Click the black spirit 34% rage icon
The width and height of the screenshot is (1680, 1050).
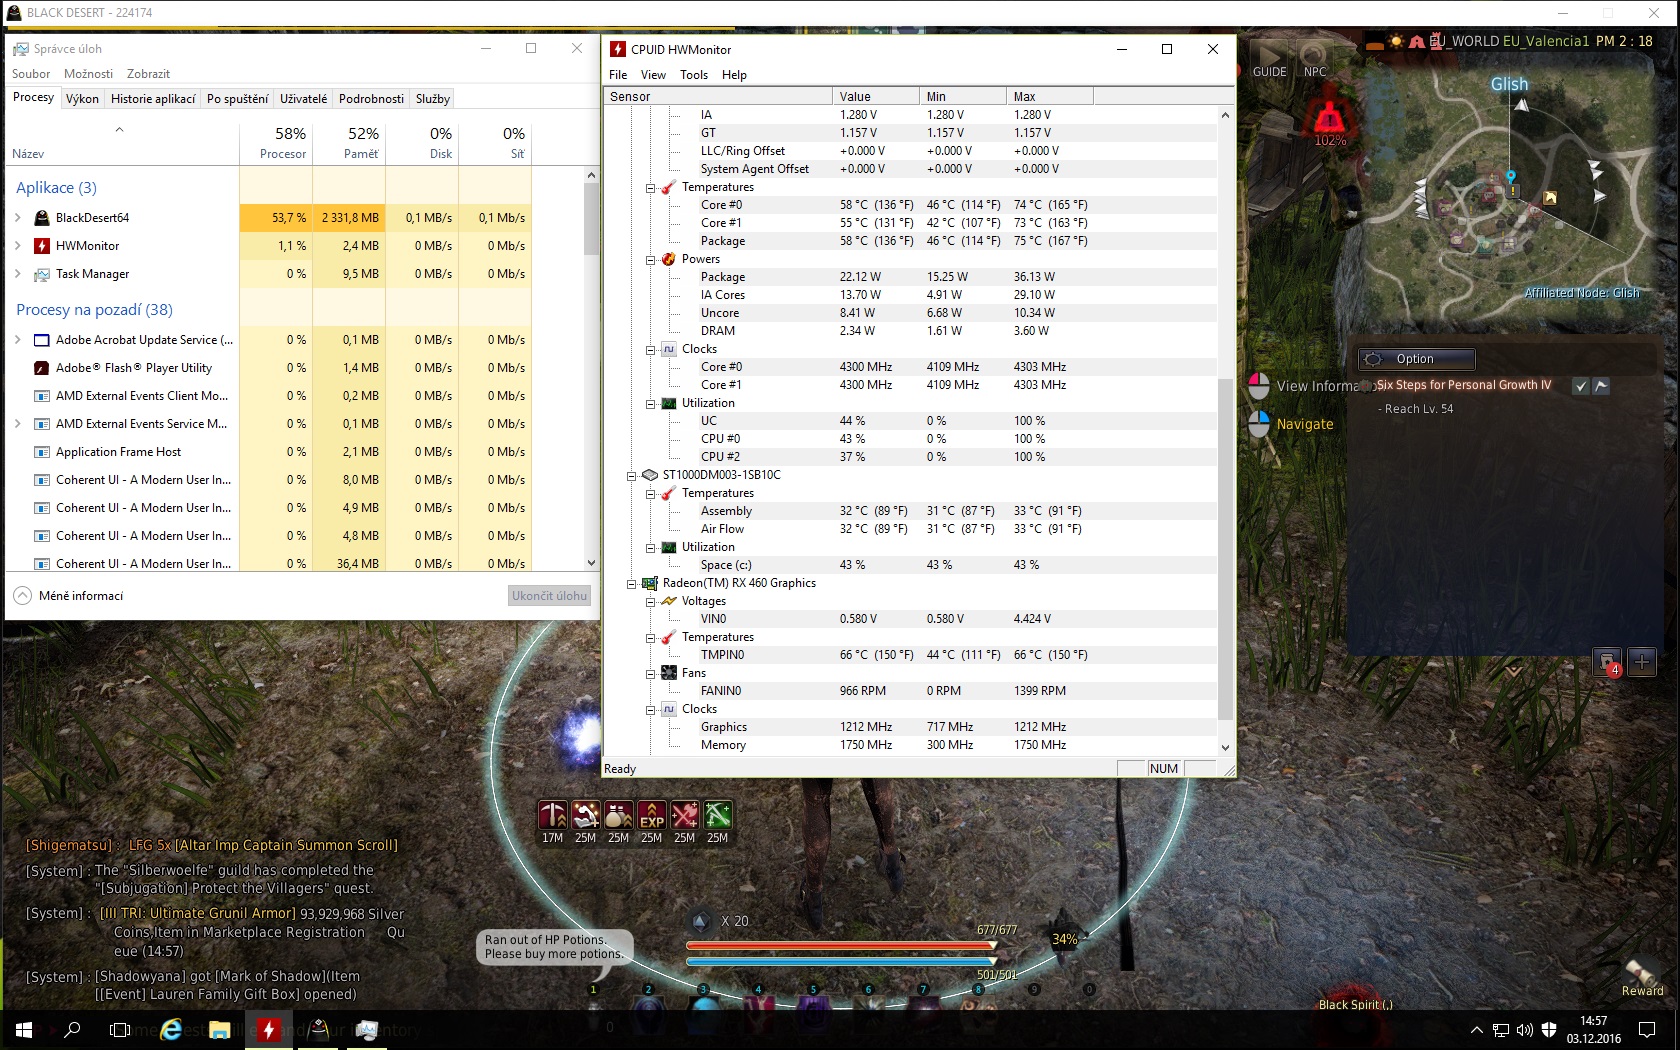pyautogui.click(x=1064, y=938)
